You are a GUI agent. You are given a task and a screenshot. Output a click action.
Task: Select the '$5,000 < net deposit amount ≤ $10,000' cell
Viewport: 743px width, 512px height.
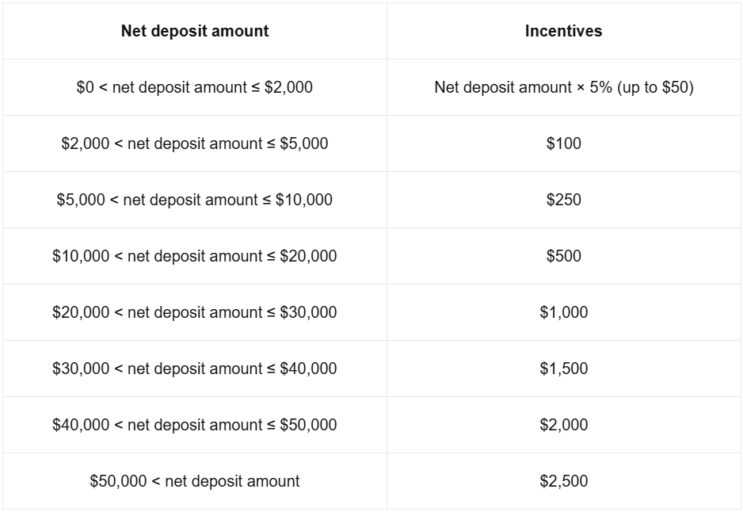(194, 199)
